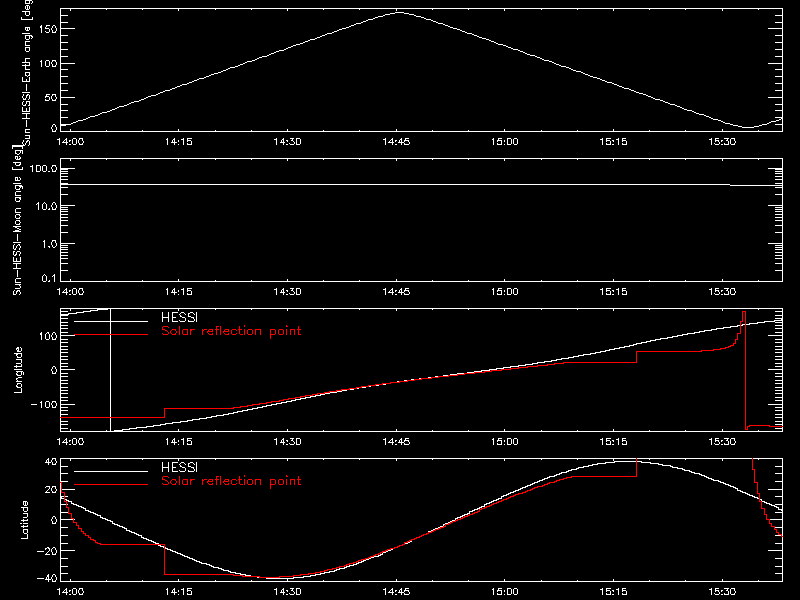Click the Longitude axis title

18,370
